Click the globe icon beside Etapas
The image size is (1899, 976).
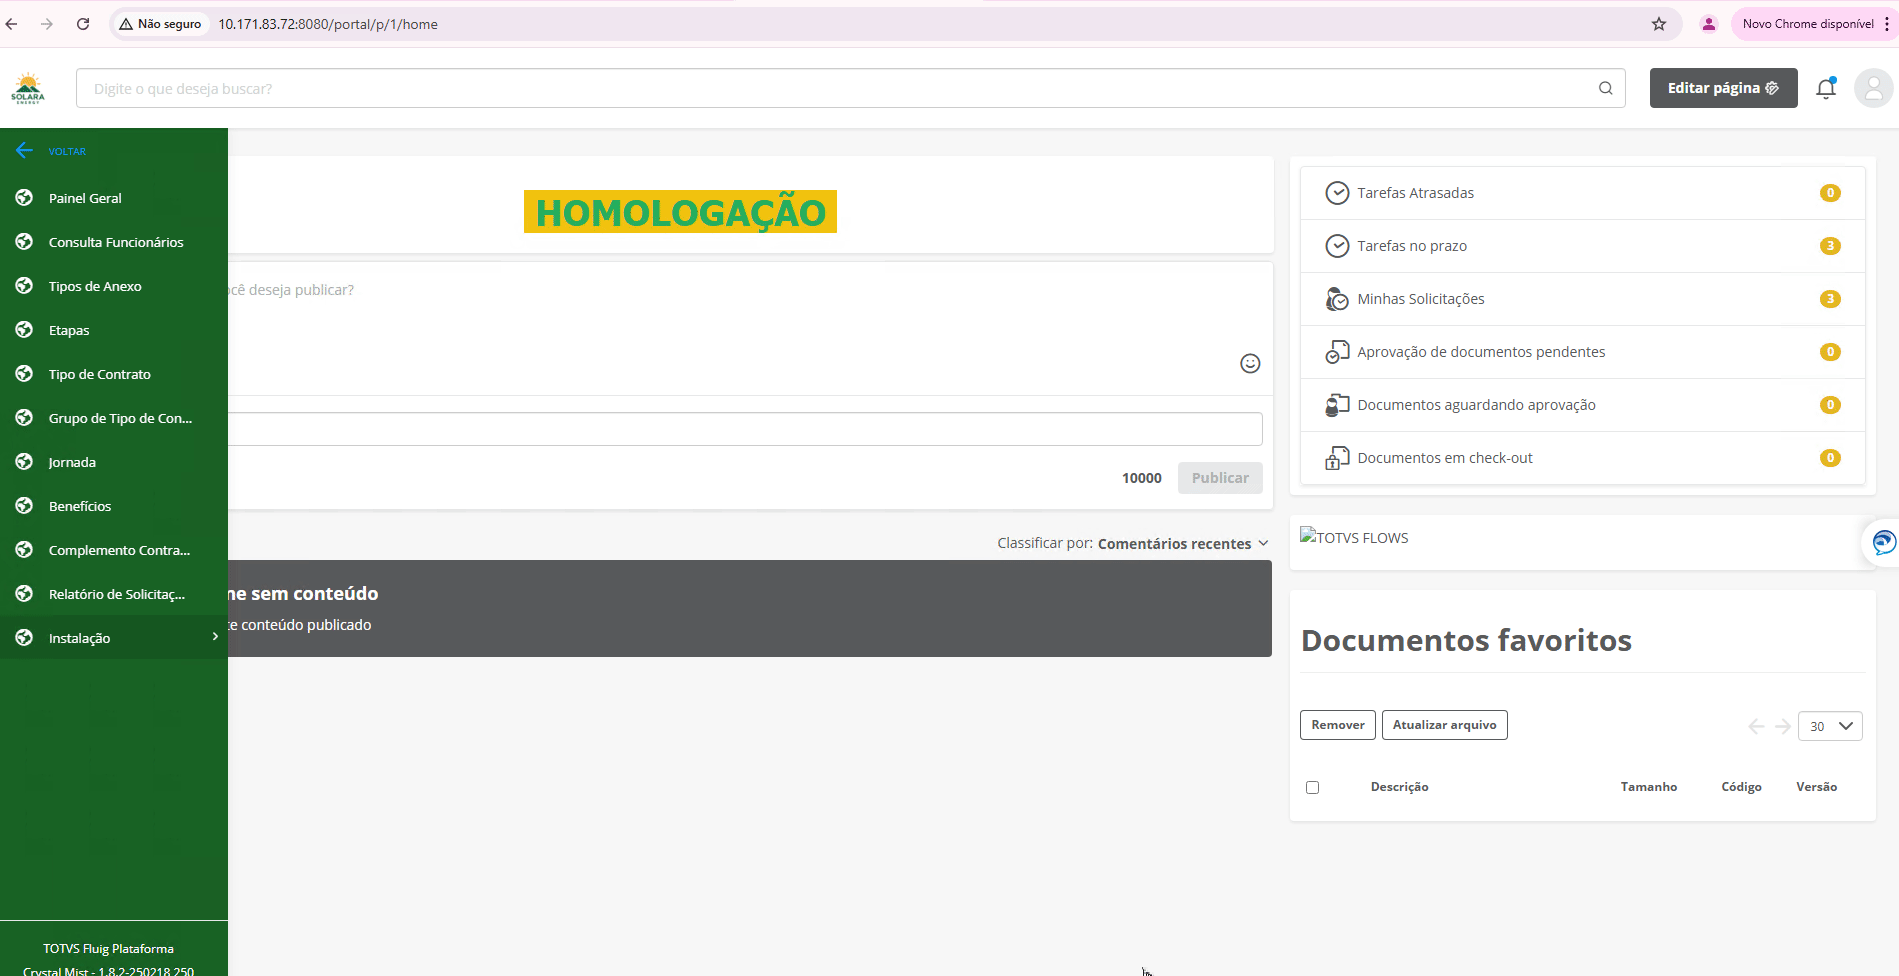(x=24, y=330)
